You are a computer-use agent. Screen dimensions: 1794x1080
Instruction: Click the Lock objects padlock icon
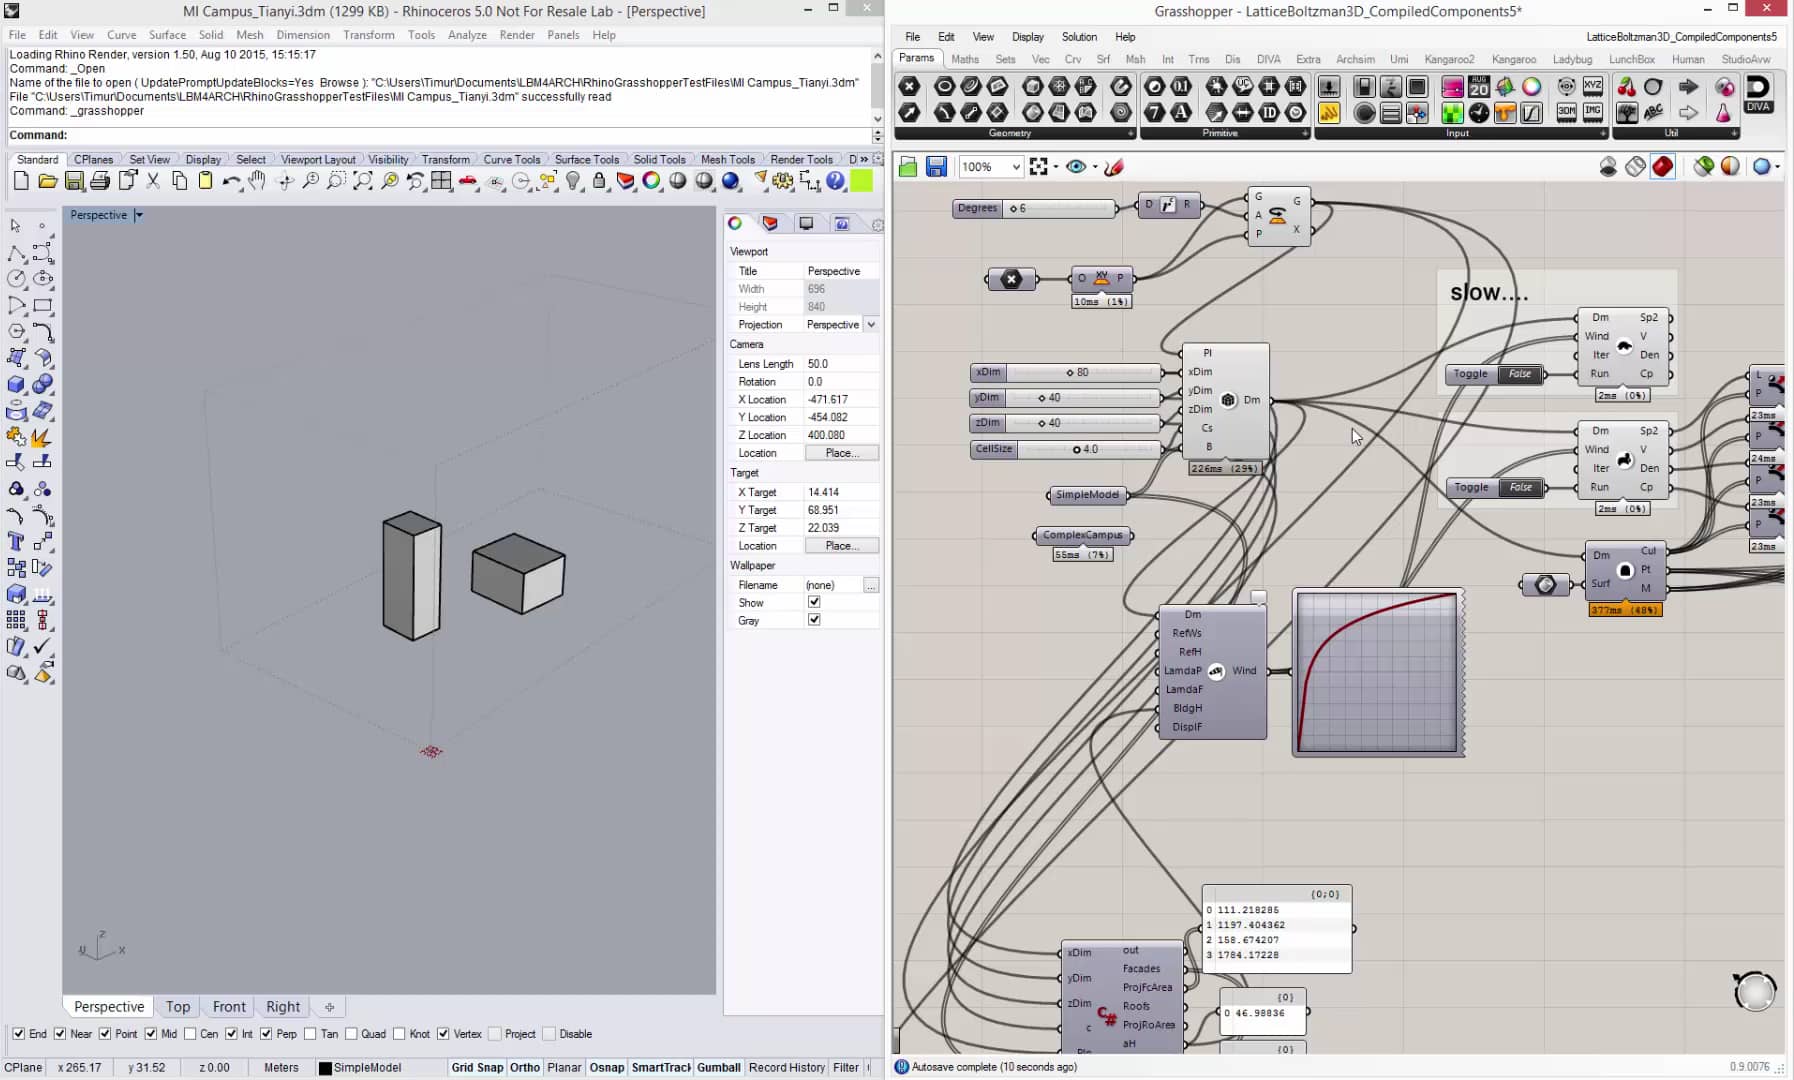click(x=599, y=181)
